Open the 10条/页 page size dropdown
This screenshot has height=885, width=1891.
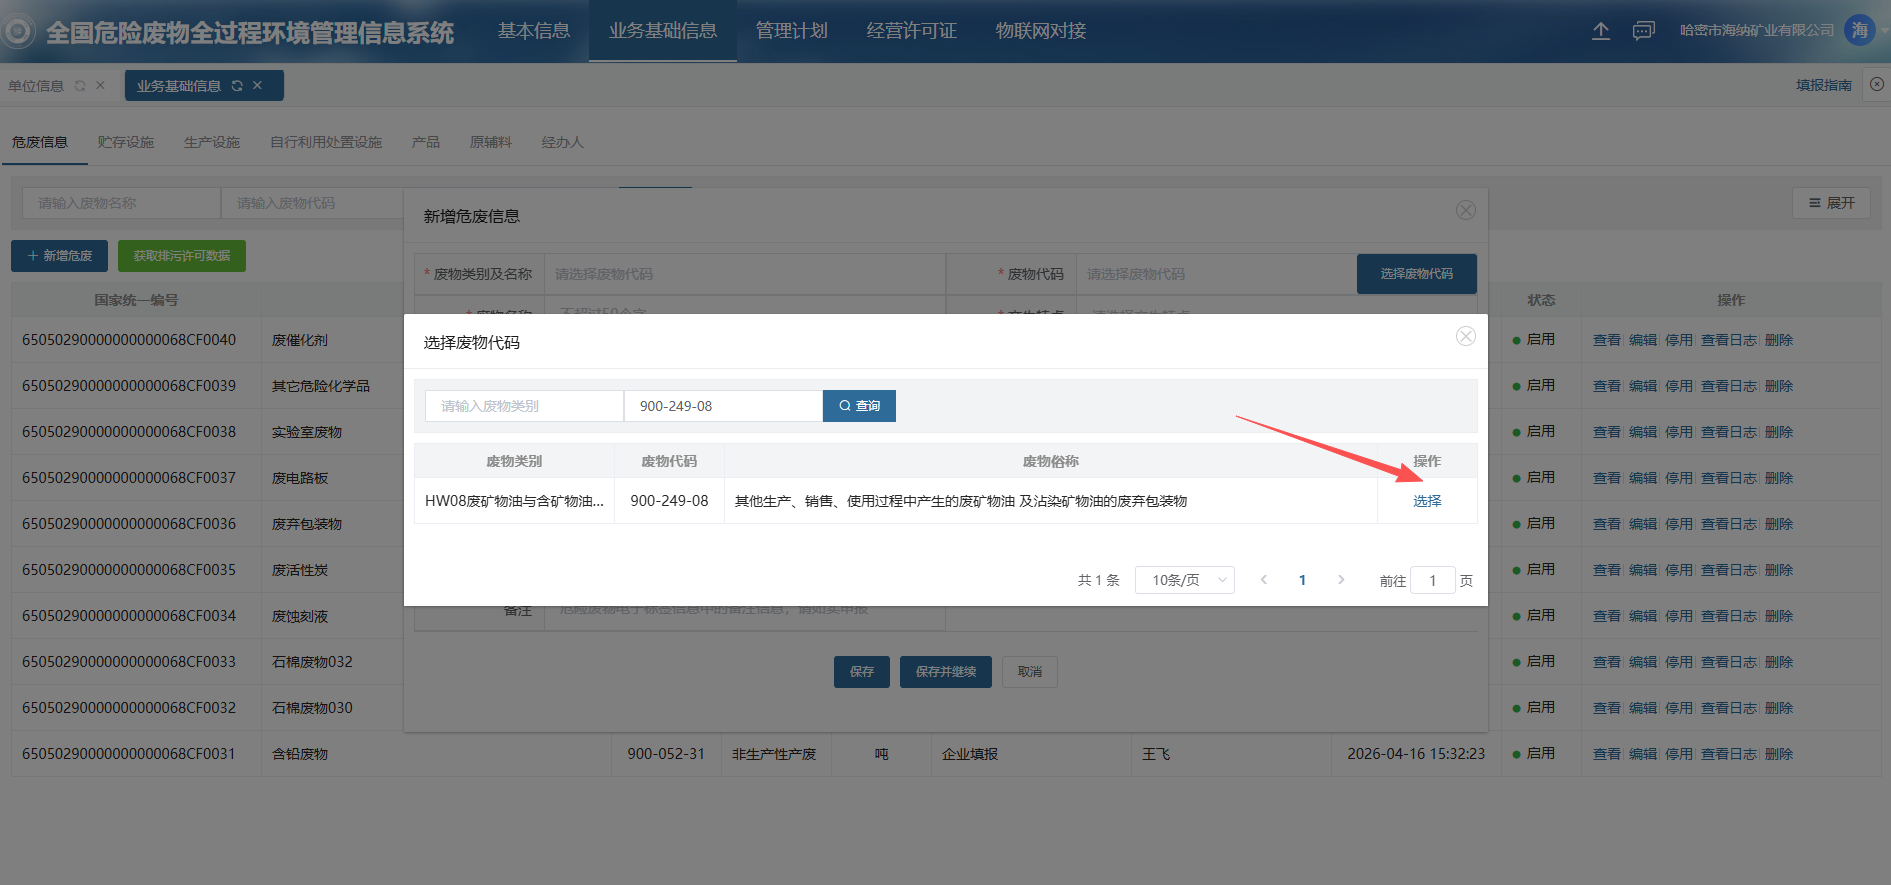(x=1185, y=580)
